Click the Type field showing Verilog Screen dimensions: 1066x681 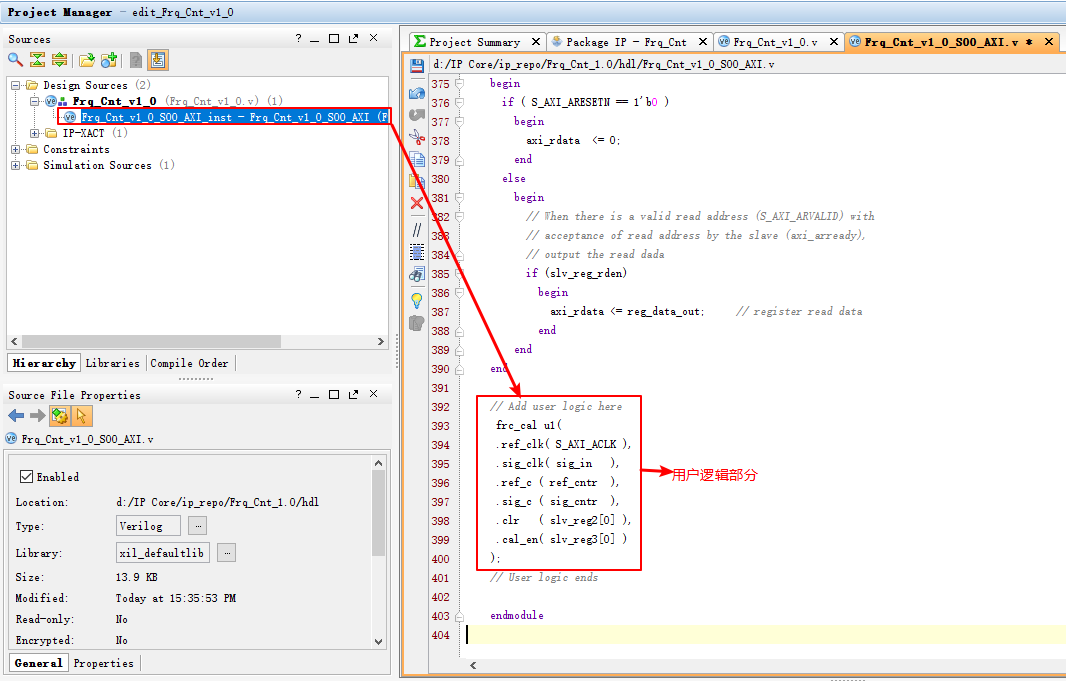click(148, 525)
